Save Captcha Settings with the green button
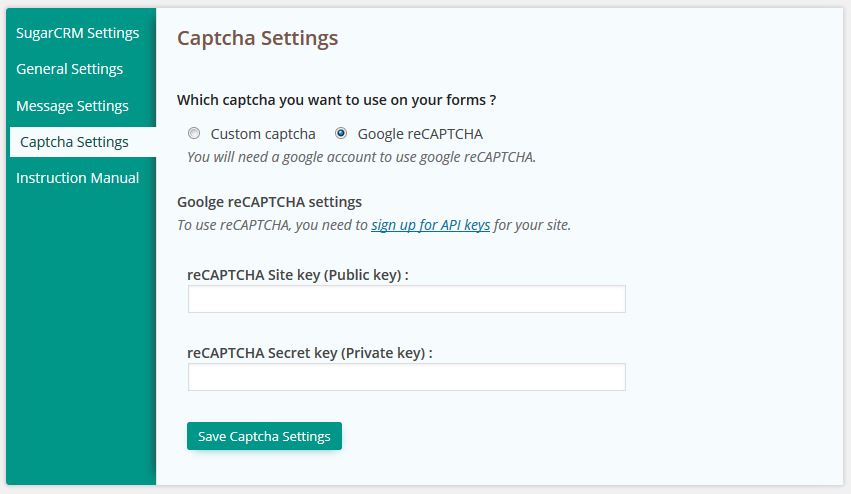 point(264,436)
